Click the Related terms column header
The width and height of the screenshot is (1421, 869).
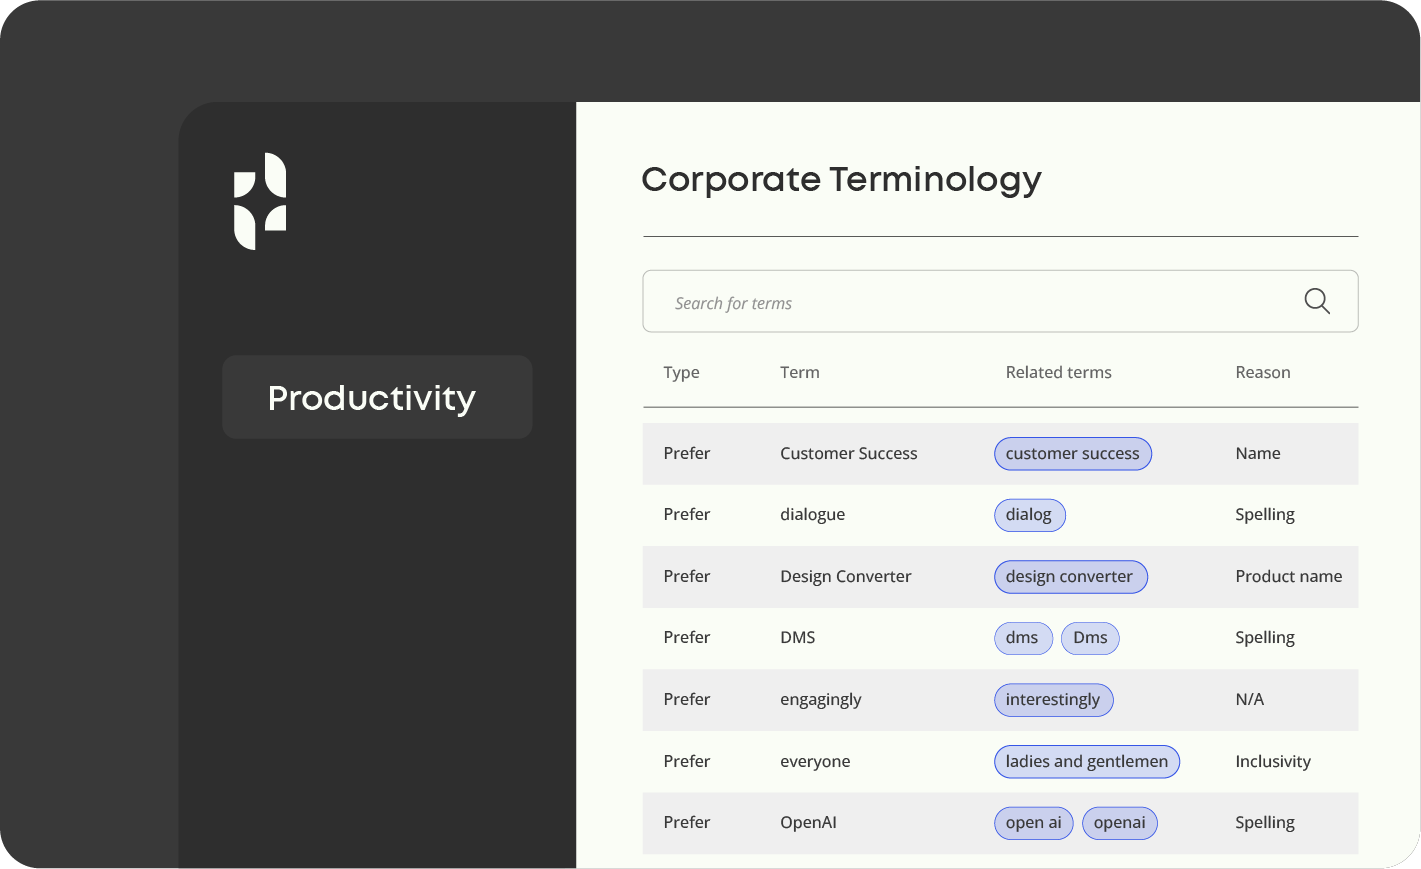coord(1058,372)
